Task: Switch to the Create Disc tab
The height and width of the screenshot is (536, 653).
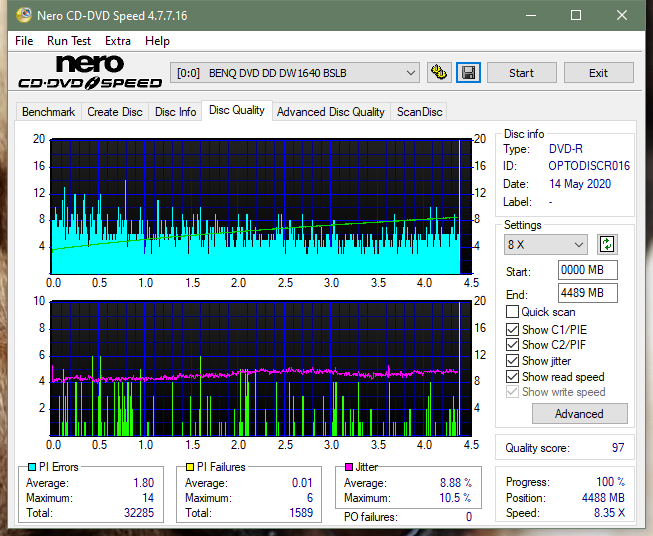Action: [x=115, y=112]
